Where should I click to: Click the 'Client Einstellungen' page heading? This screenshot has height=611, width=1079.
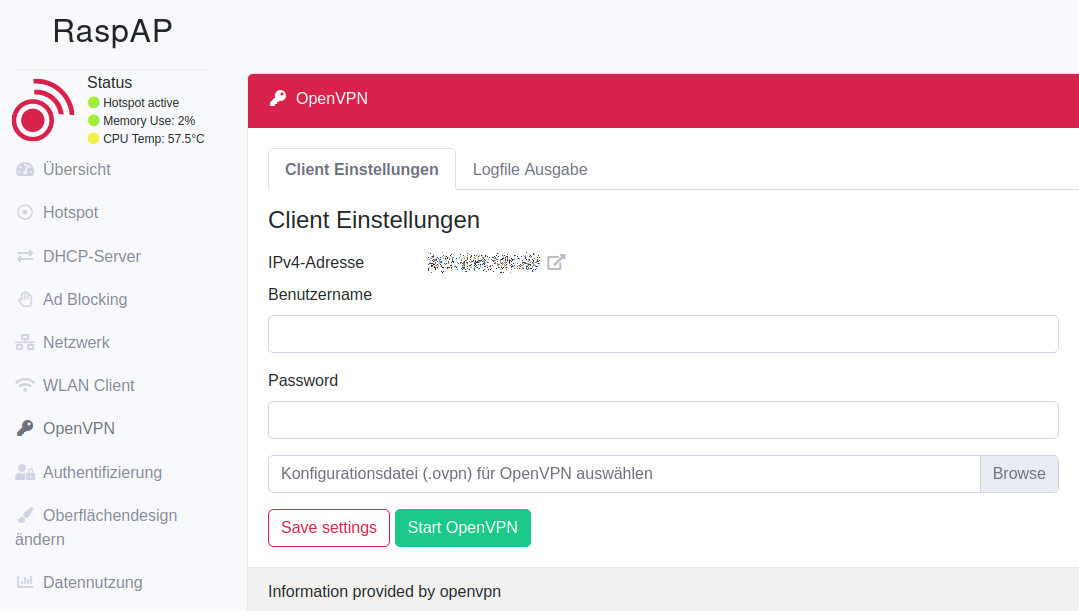click(x=374, y=220)
